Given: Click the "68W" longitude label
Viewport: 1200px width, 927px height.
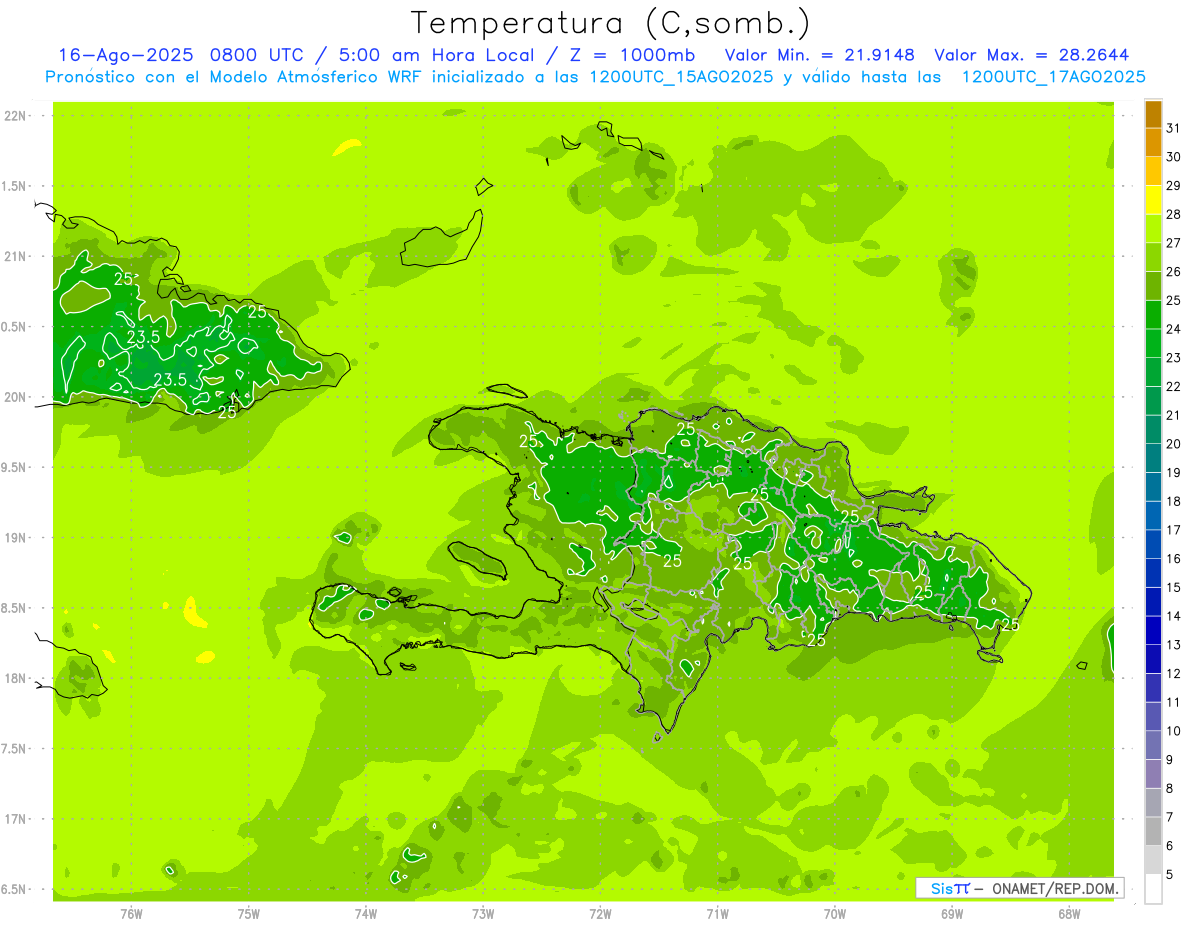Looking at the screenshot, I should pyautogui.click(x=1069, y=914).
